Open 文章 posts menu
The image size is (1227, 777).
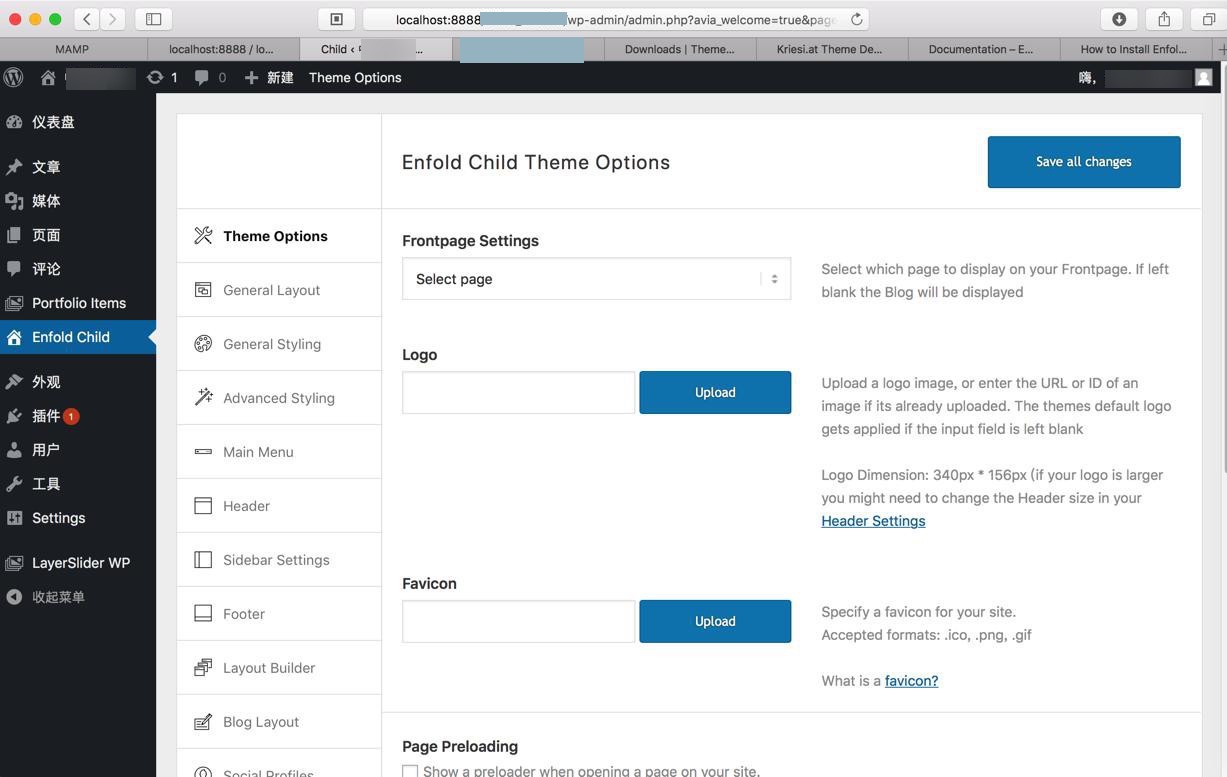point(78,167)
